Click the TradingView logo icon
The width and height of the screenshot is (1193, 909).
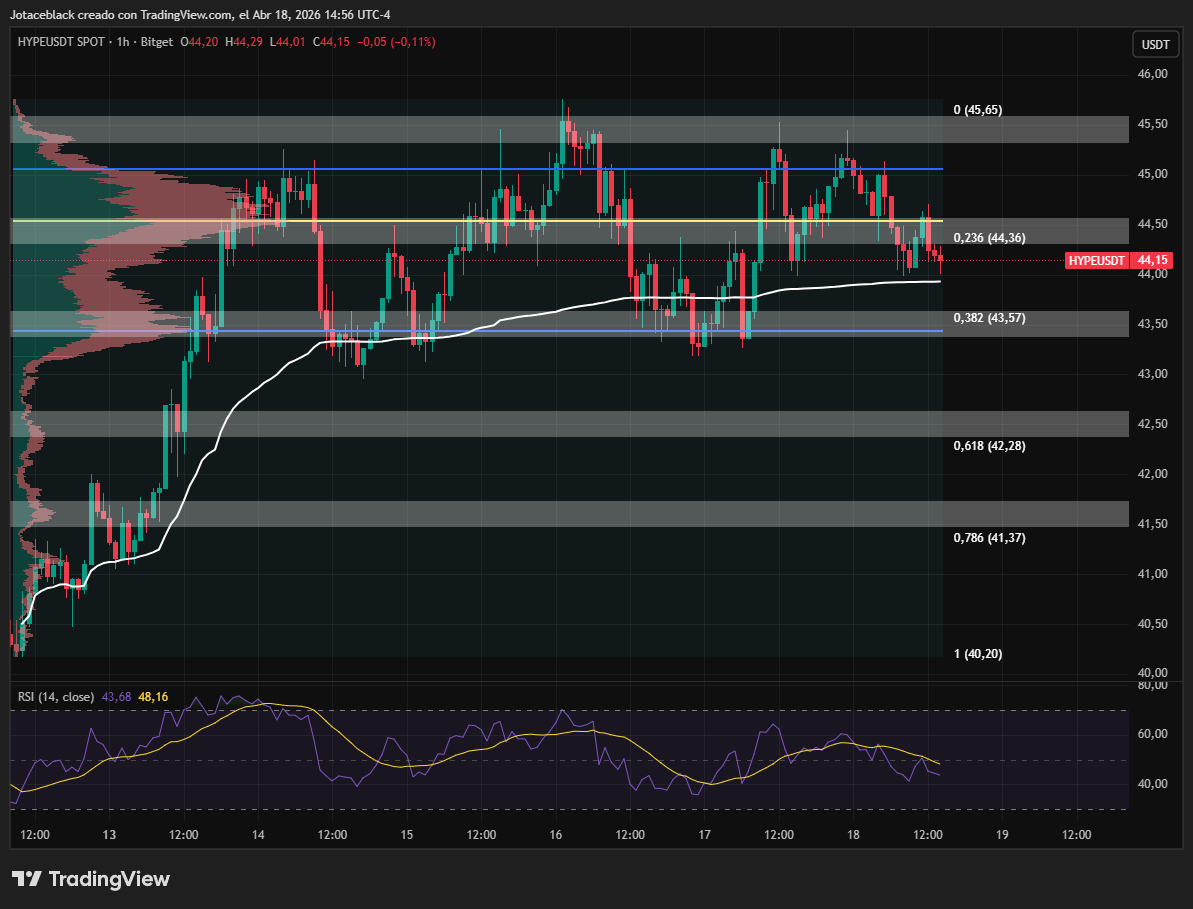(x=26, y=879)
